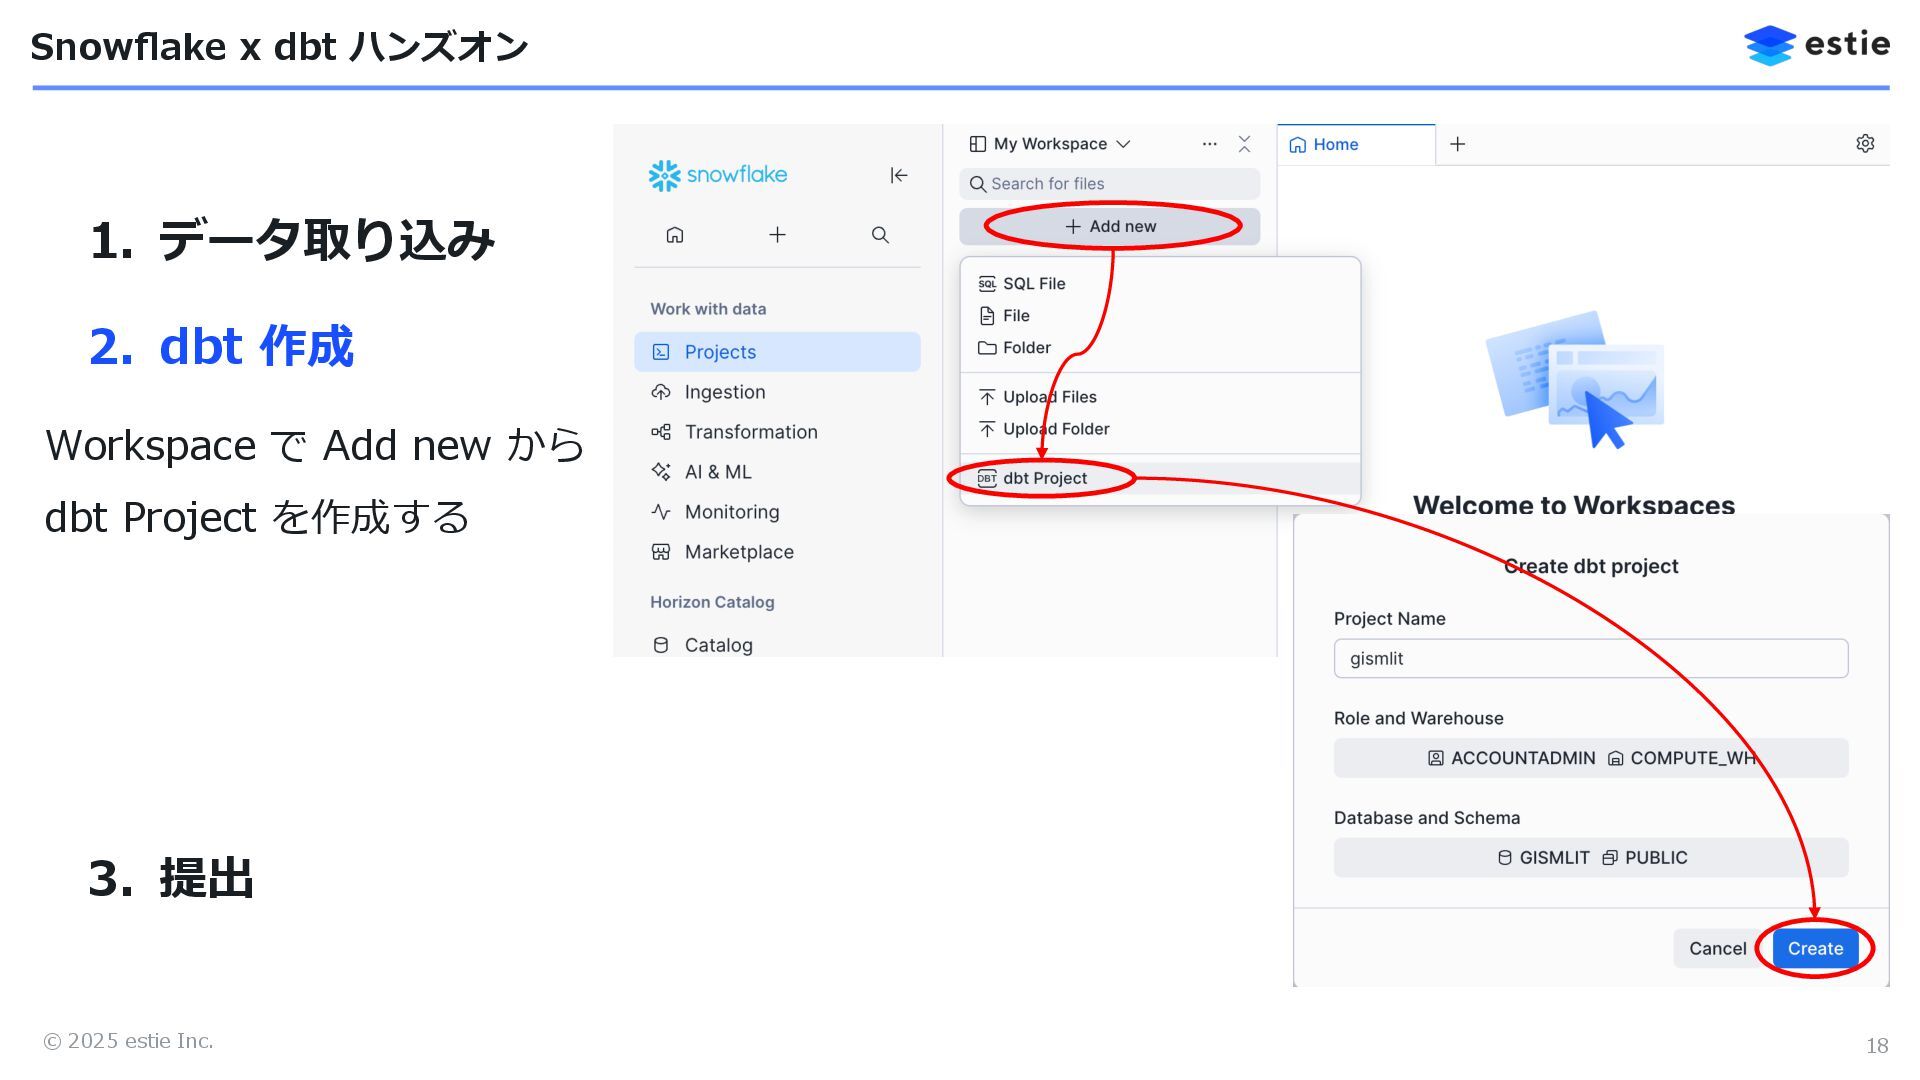This screenshot has width=1920, height=1080.
Task: Click the Snowflake home icon in sidebar
Action: (x=675, y=235)
